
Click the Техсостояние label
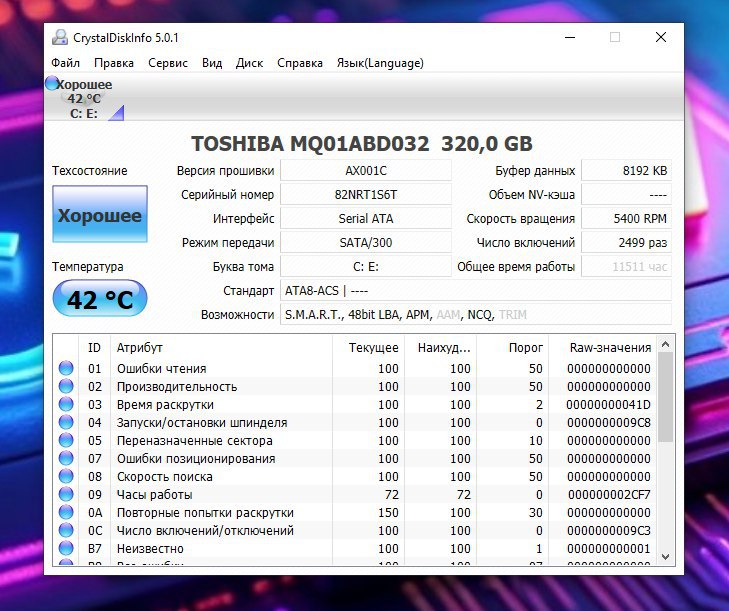coord(89,171)
